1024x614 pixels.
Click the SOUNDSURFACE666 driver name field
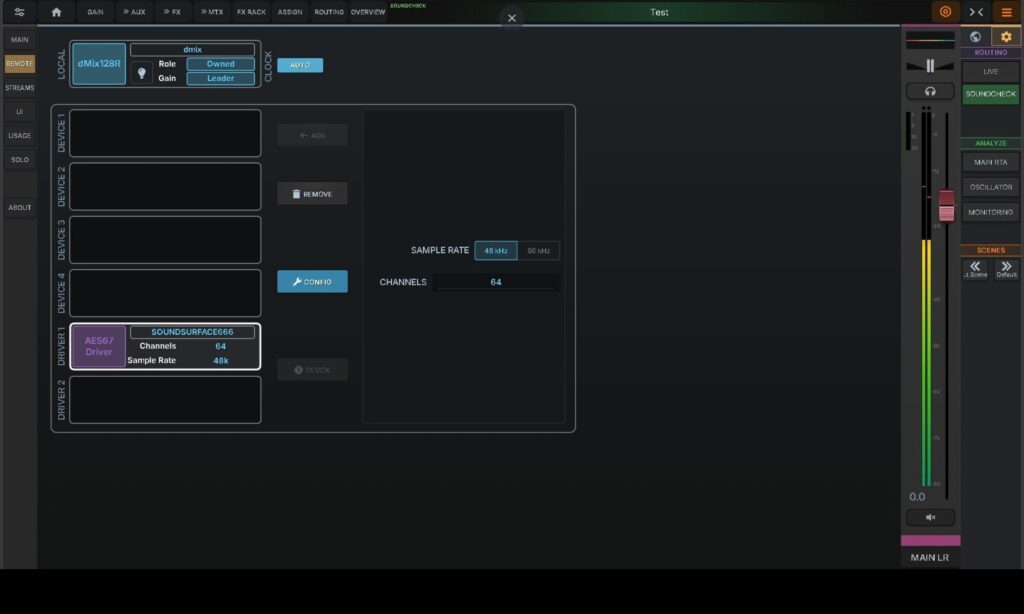(x=192, y=332)
